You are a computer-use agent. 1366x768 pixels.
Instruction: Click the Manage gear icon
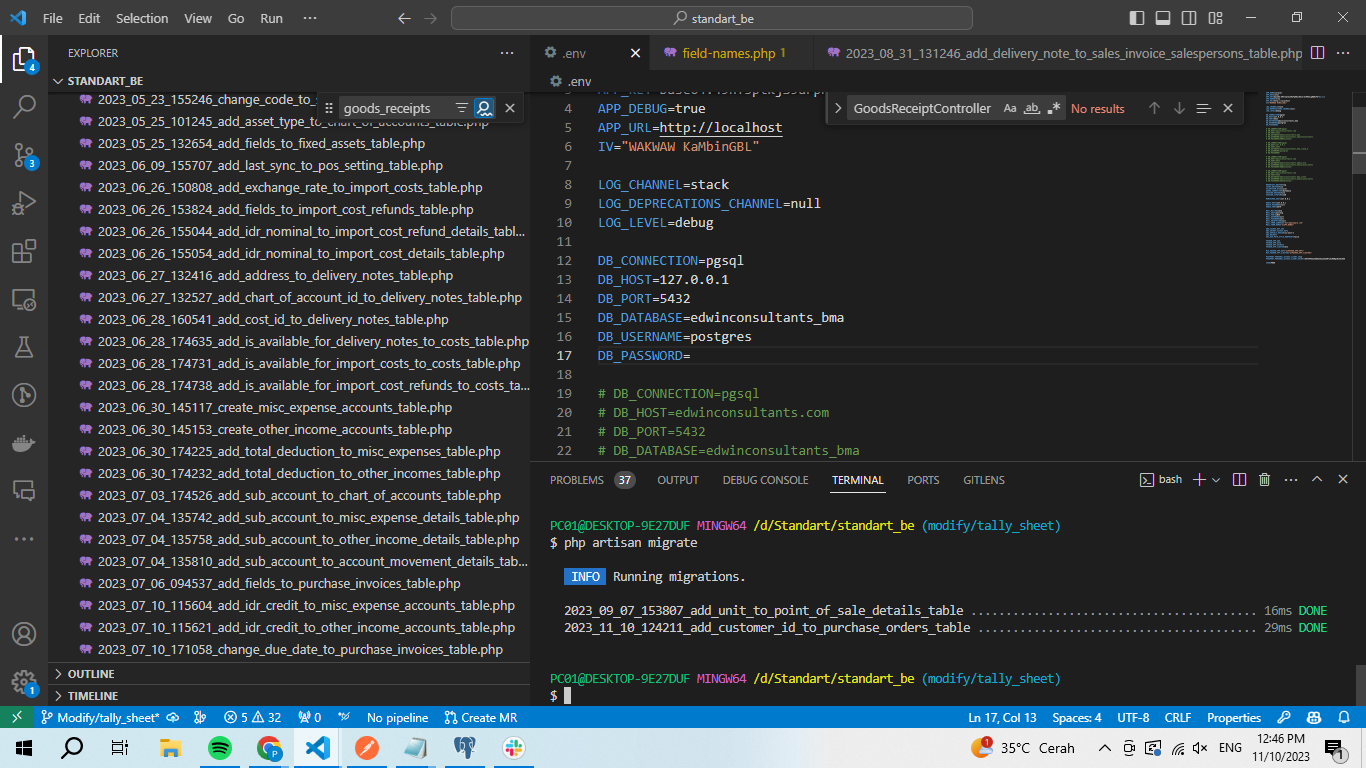coord(24,682)
